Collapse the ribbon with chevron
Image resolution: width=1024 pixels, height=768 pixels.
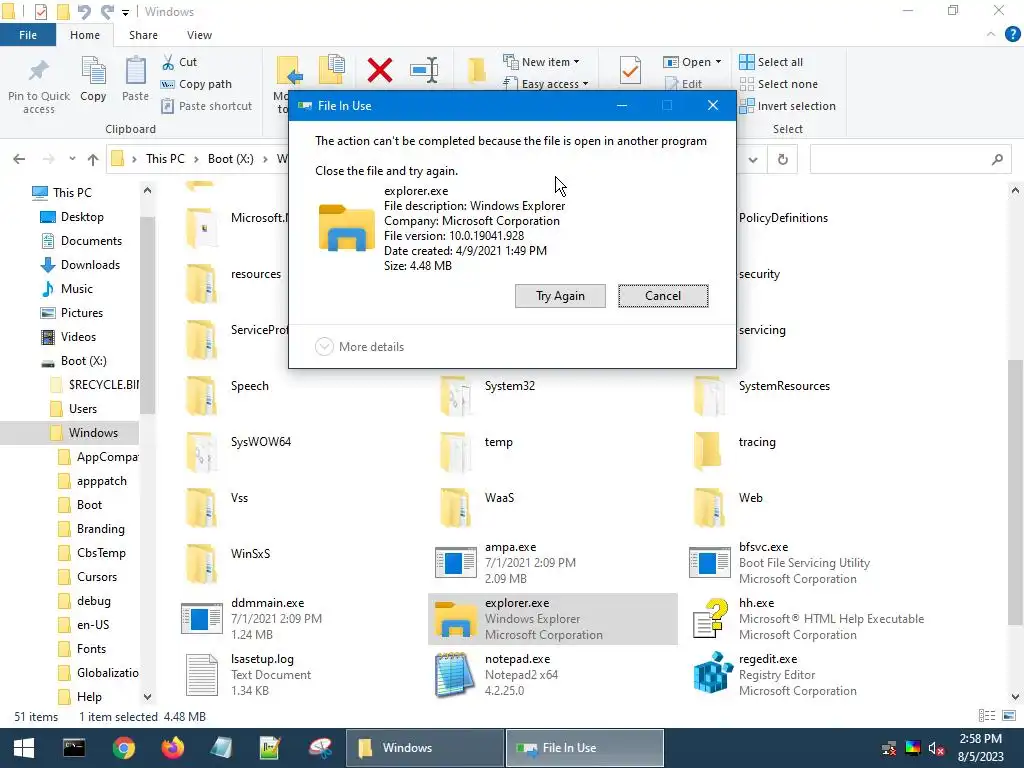991,35
